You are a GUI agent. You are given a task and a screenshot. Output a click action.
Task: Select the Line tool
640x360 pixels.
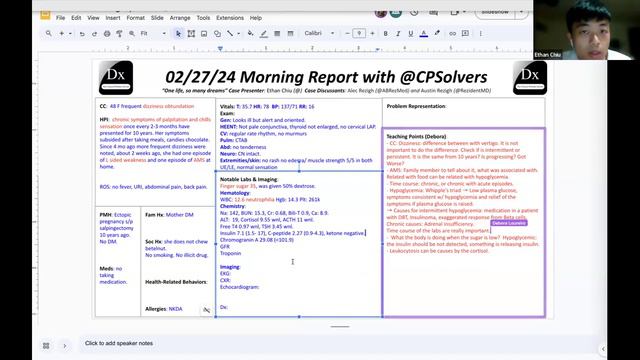point(230,33)
